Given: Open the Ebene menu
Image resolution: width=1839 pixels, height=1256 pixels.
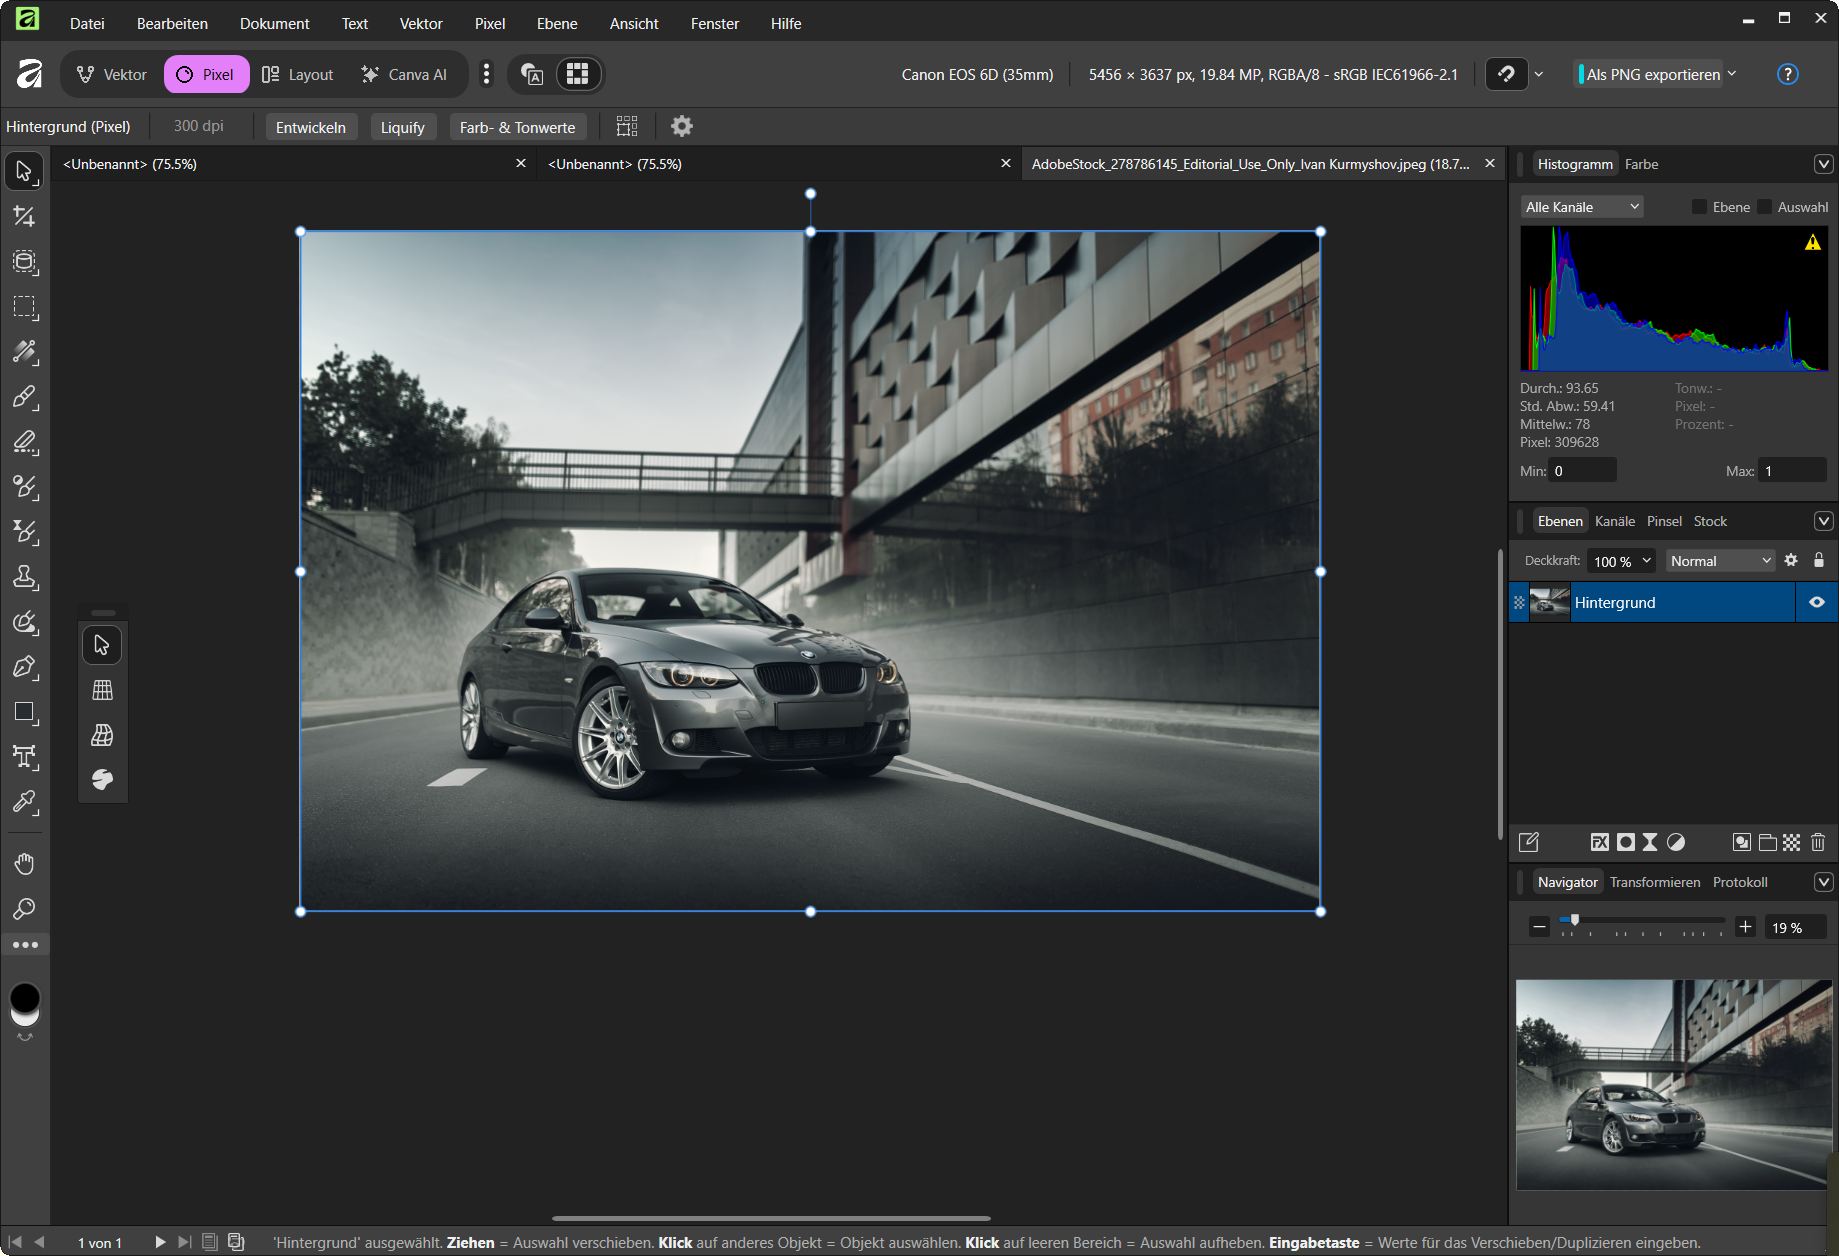Looking at the screenshot, I should point(556,23).
